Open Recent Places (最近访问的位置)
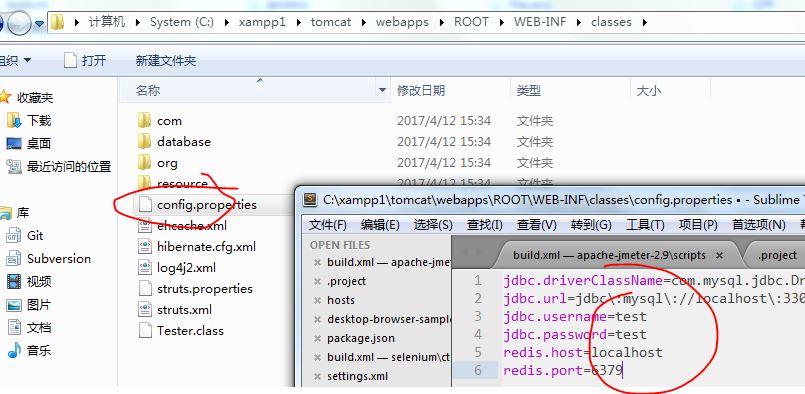The image size is (805, 394). tap(59, 166)
